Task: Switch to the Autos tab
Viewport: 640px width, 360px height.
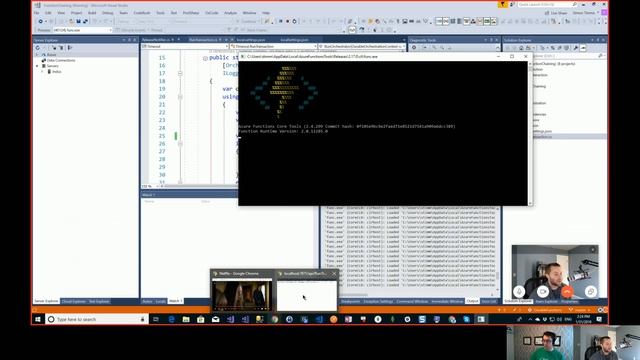Action: coord(147,301)
